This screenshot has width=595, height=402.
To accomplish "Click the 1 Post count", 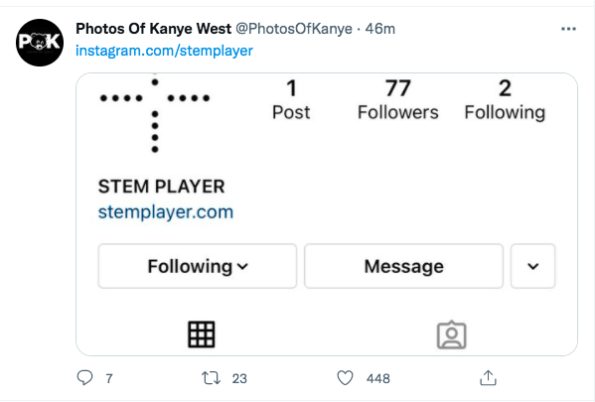I will click(x=291, y=100).
